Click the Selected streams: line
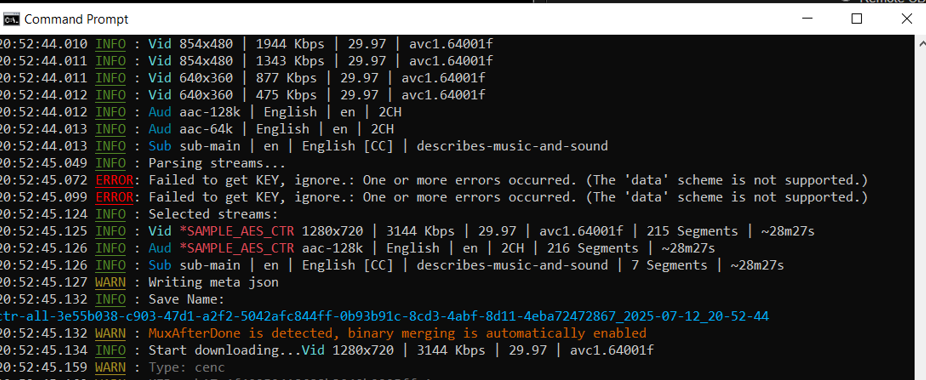 pyautogui.click(x=213, y=214)
